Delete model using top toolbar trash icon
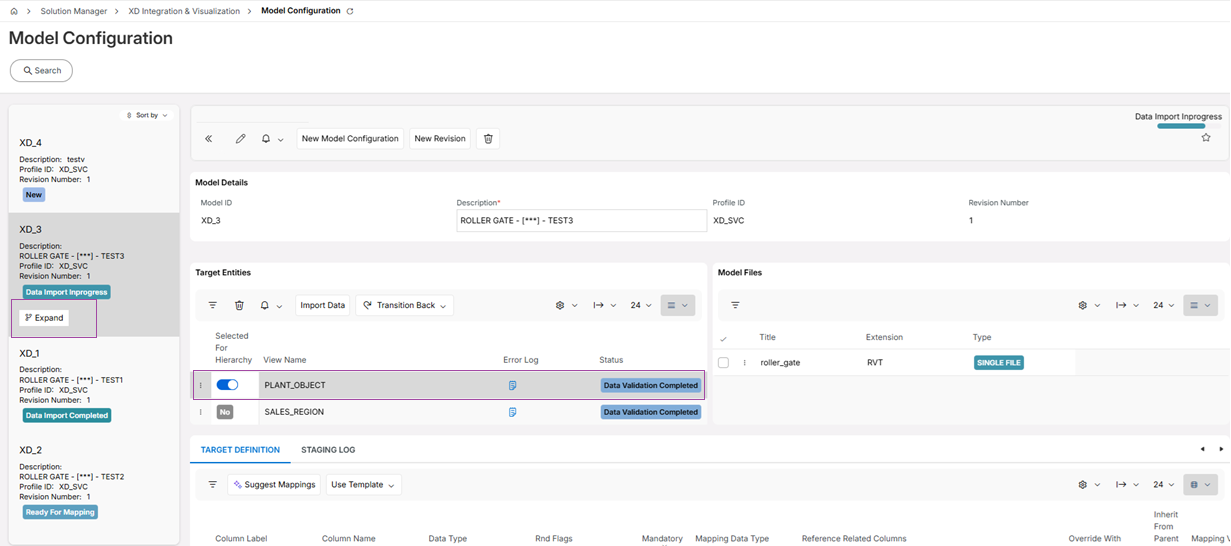Image resolution: width=1231 pixels, height=546 pixels. [x=488, y=139]
